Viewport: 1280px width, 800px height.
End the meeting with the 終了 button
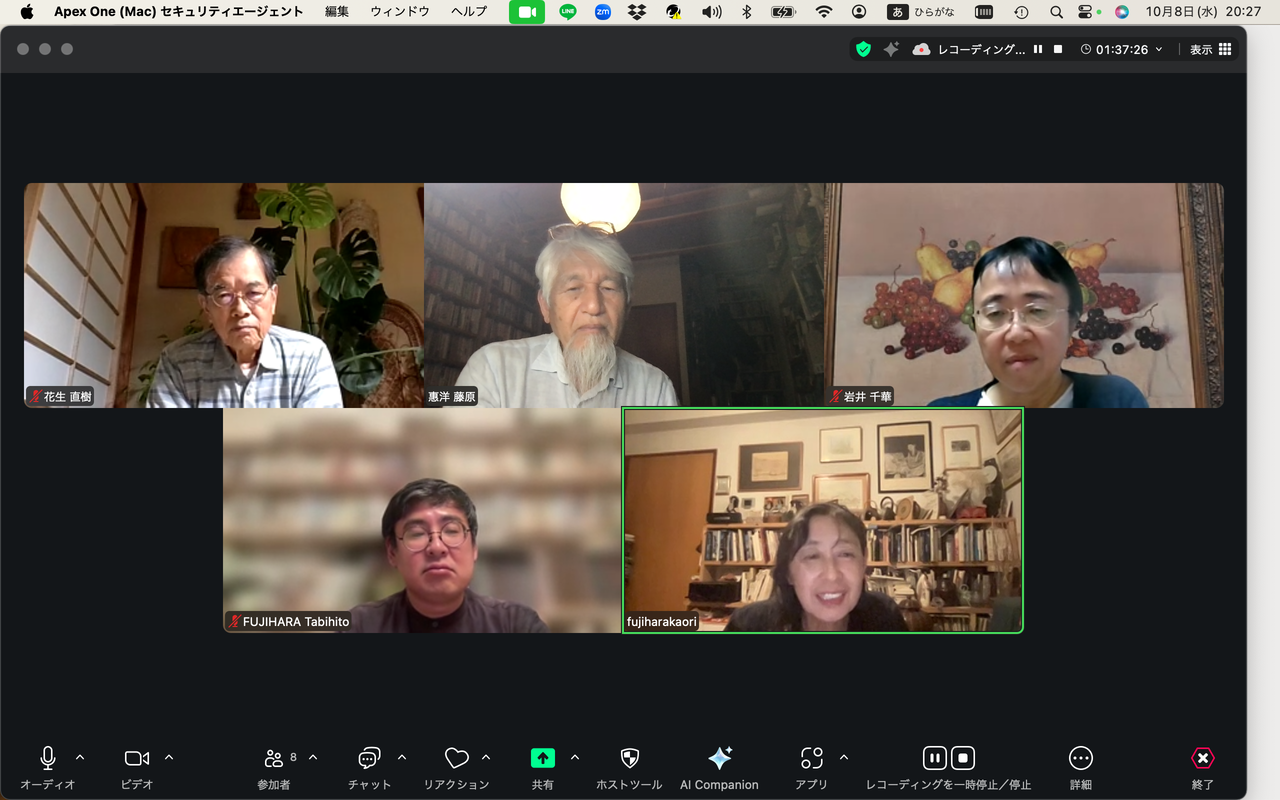point(1203,767)
